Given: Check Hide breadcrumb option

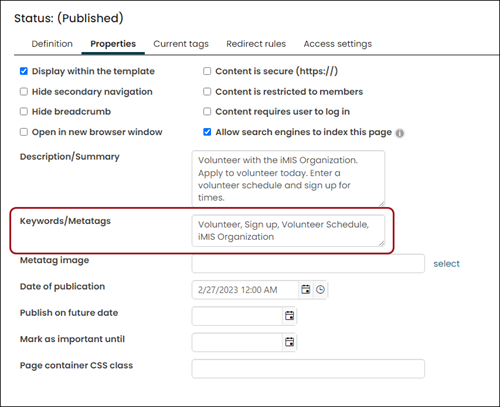Looking at the screenshot, I should pos(24,111).
